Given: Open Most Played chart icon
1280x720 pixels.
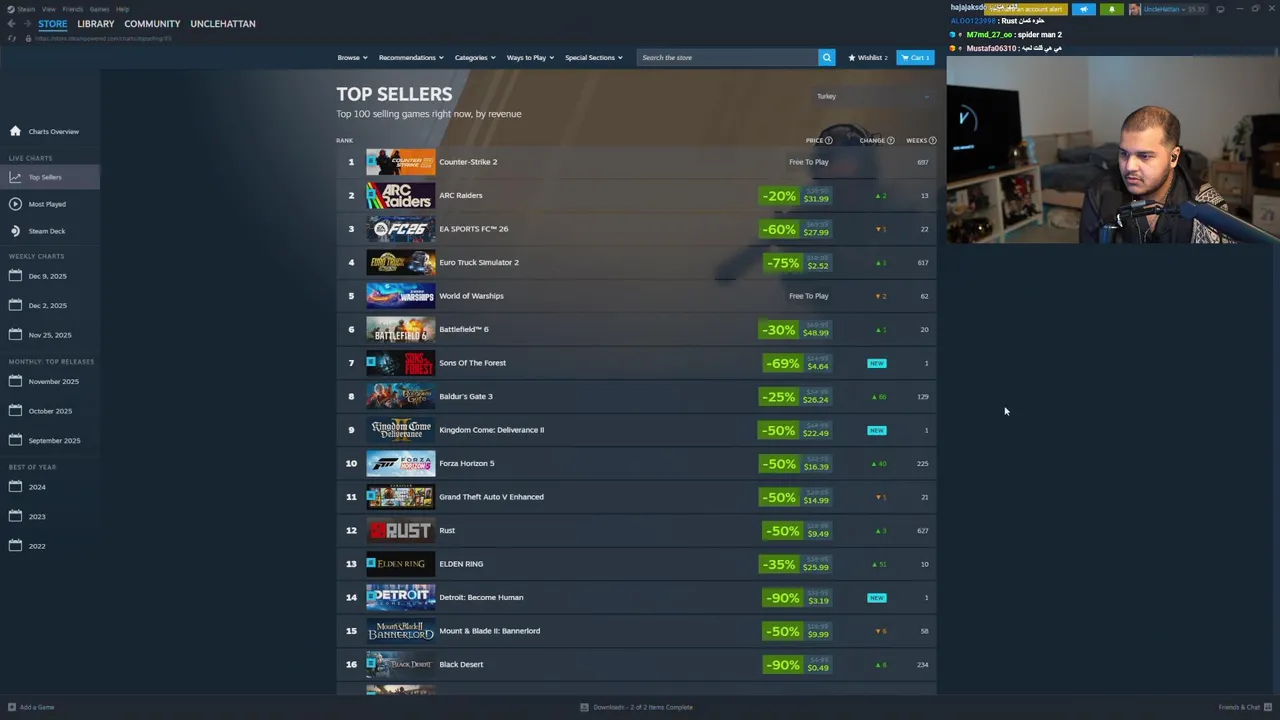Looking at the screenshot, I should tap(15, 204).
